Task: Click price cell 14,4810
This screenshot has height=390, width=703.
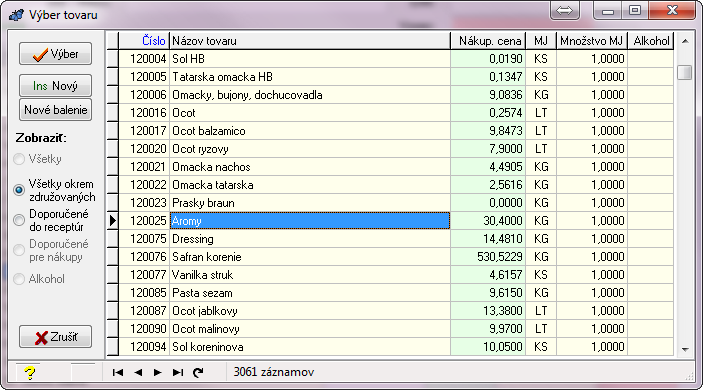Action: click(488, 238)
